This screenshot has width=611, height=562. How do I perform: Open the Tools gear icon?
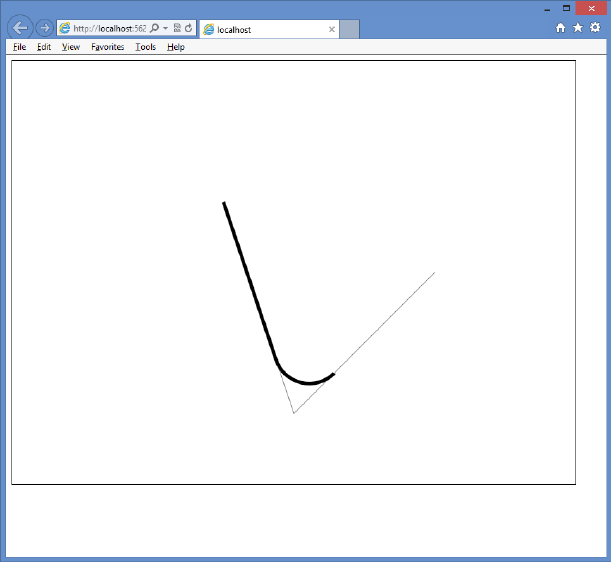[x=595, y=27]
